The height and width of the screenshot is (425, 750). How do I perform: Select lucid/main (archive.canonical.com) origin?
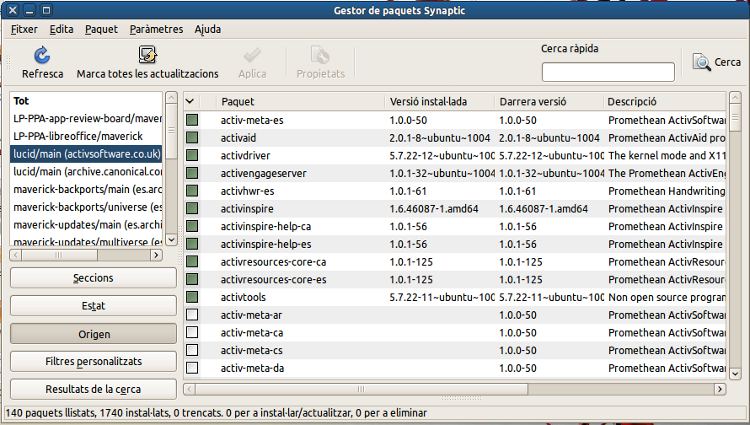[86, 172]
